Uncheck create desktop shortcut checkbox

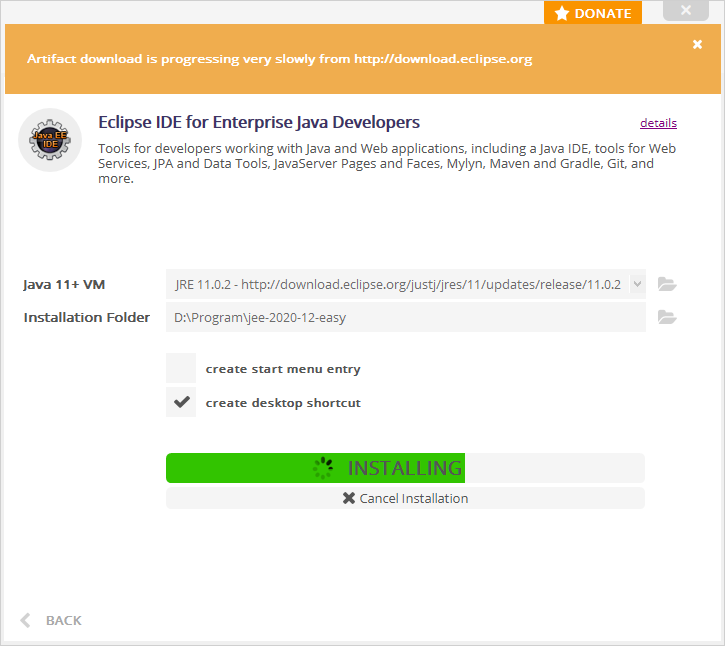(181, 402)
